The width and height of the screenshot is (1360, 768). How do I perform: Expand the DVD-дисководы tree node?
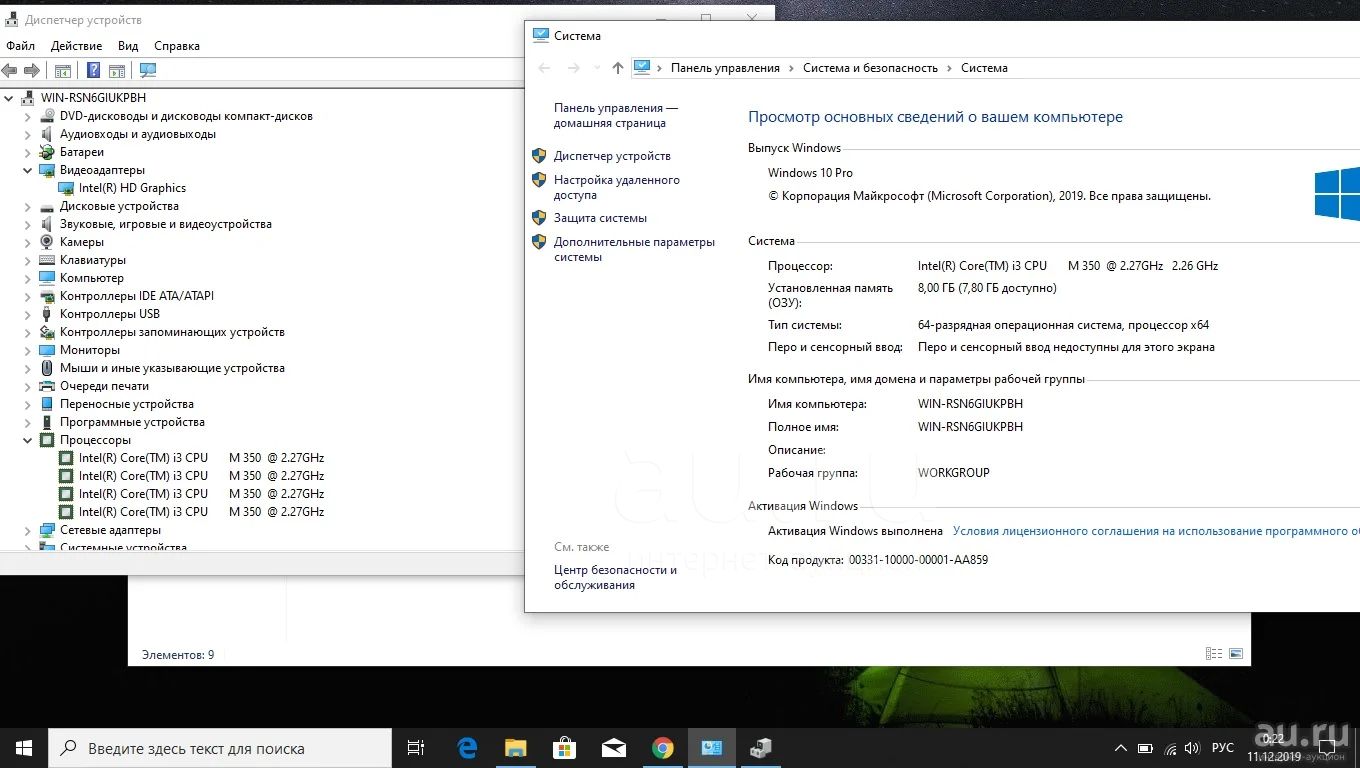[28, 116]
